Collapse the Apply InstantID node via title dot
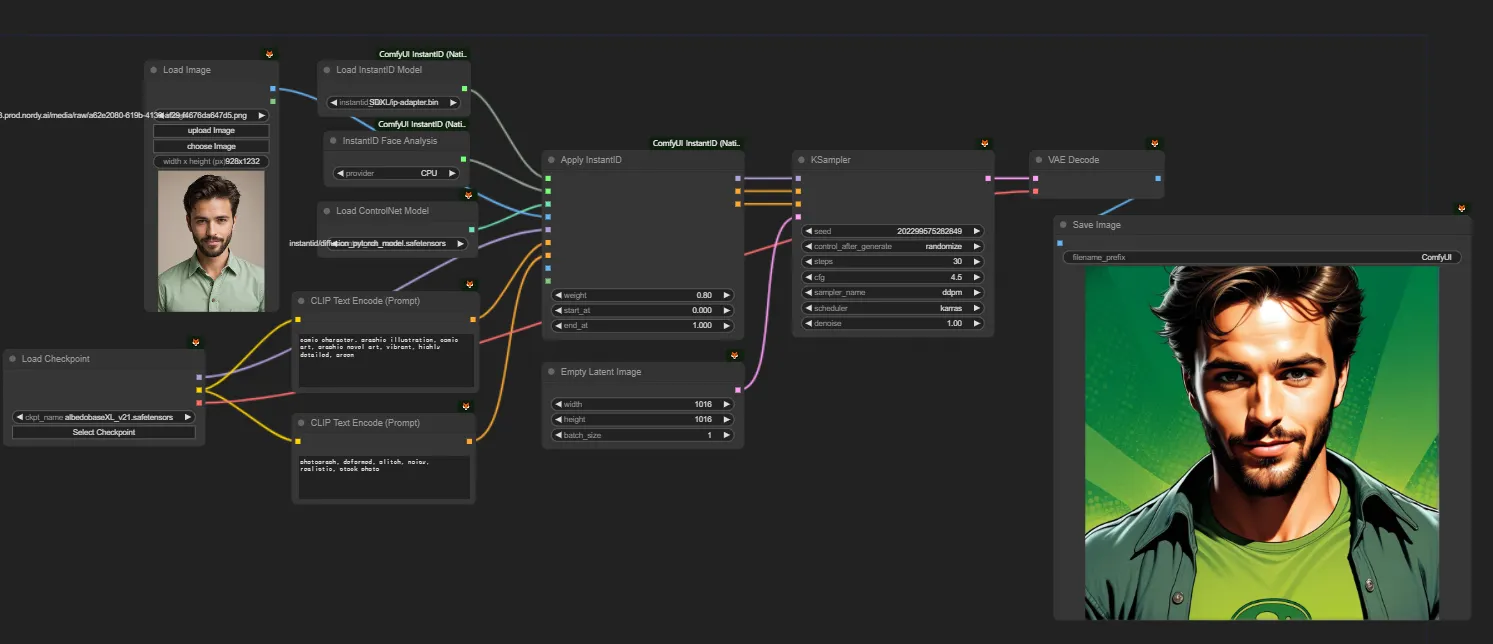 point(552,160)
